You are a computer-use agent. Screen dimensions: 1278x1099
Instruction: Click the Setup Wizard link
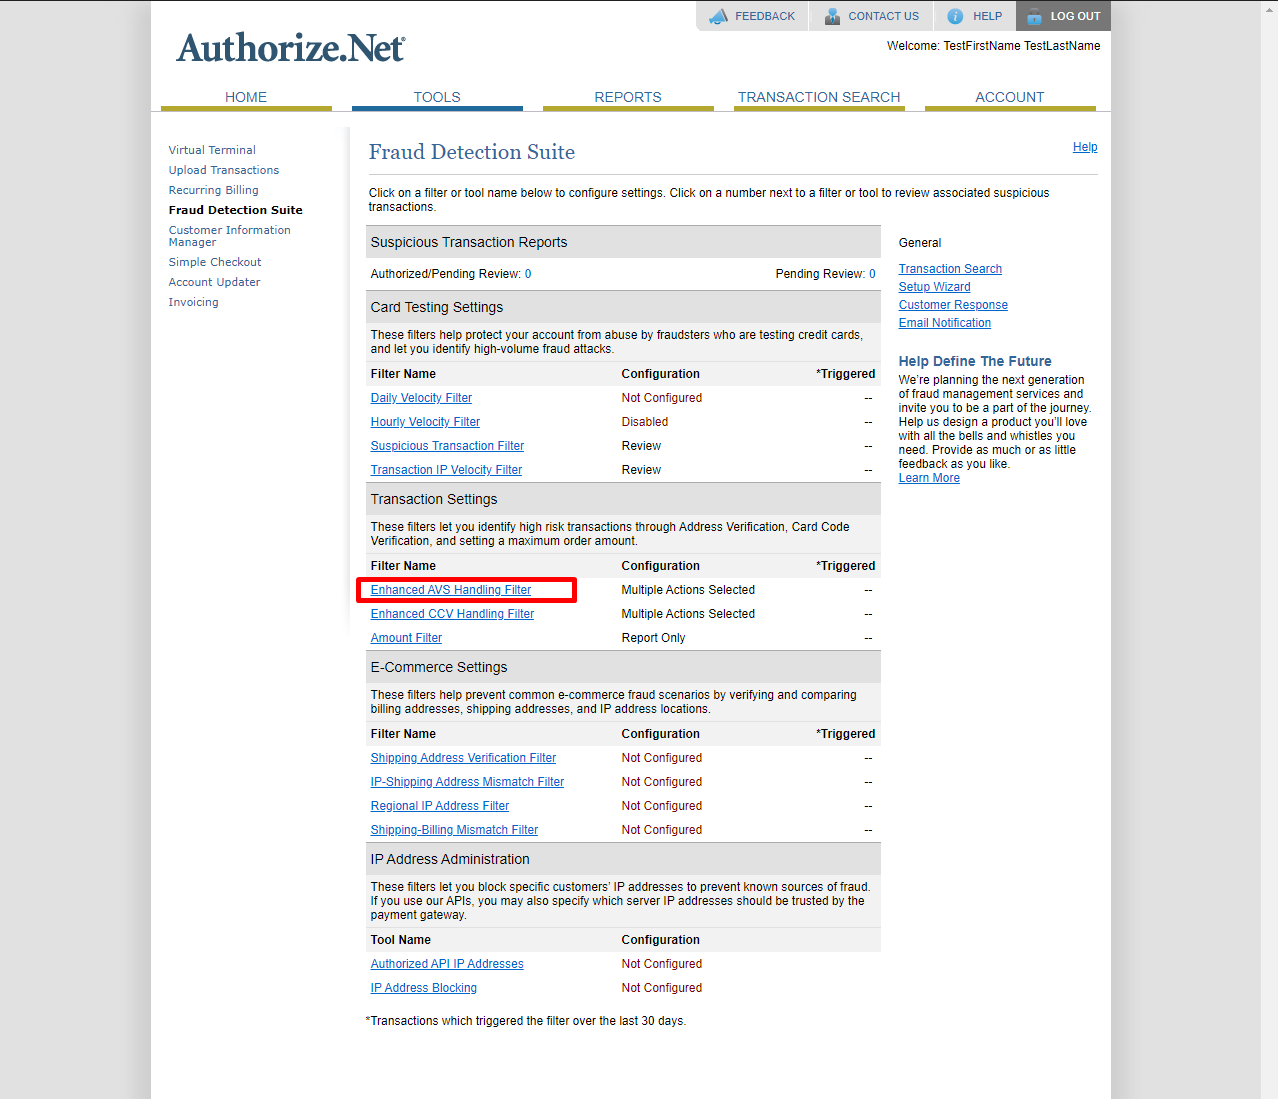click(x=934, y=287)
